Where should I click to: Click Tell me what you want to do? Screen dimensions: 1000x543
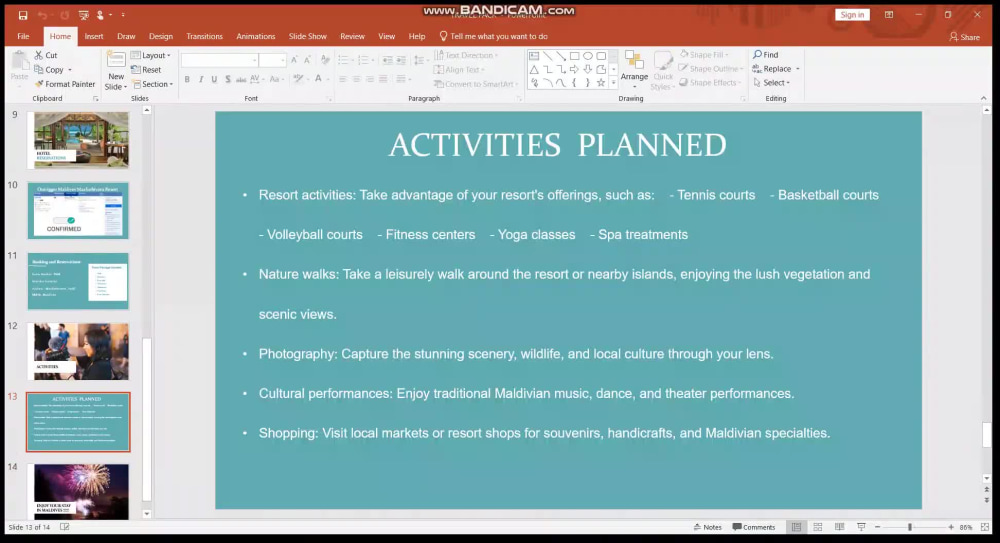tap(494, 36)
